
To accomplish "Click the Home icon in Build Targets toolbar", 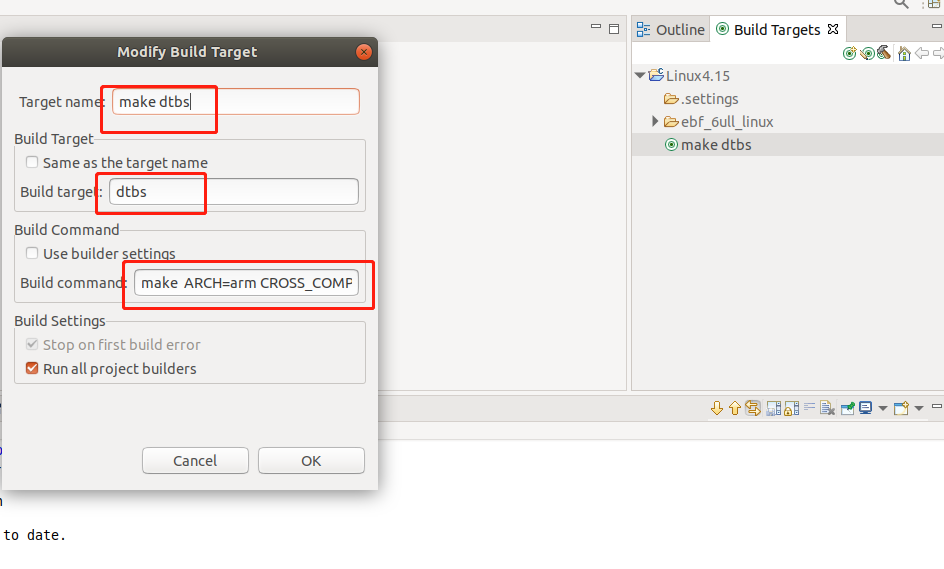I will tap(904, 54).
